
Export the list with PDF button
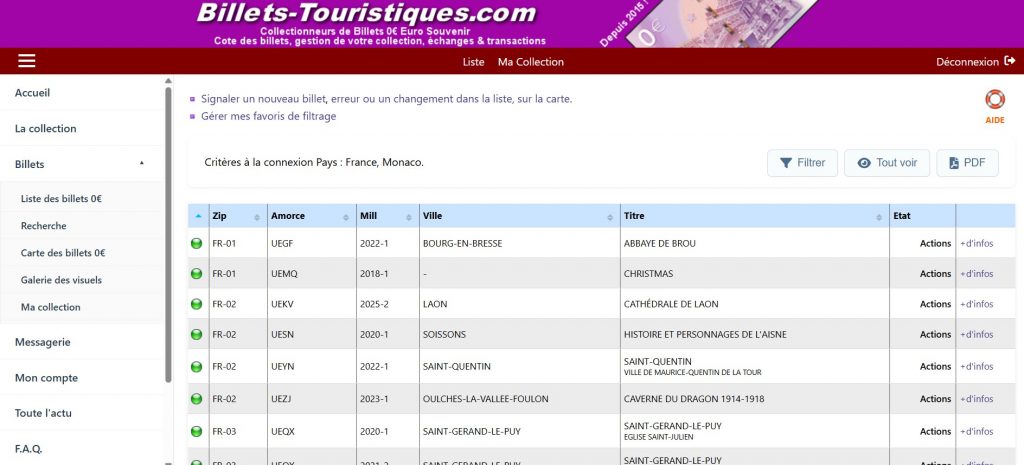pyautogui.click(x=967, y=163)
